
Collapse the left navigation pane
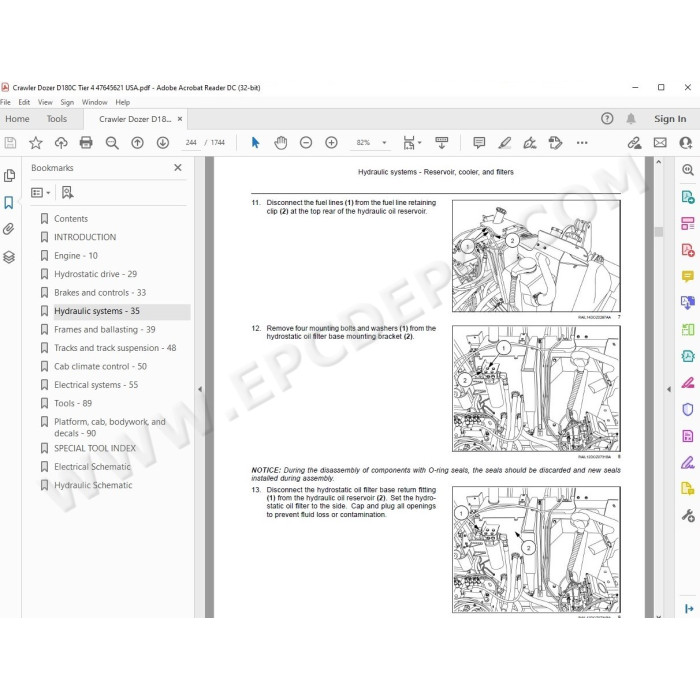pyautogui.click(x=200, y=389)
